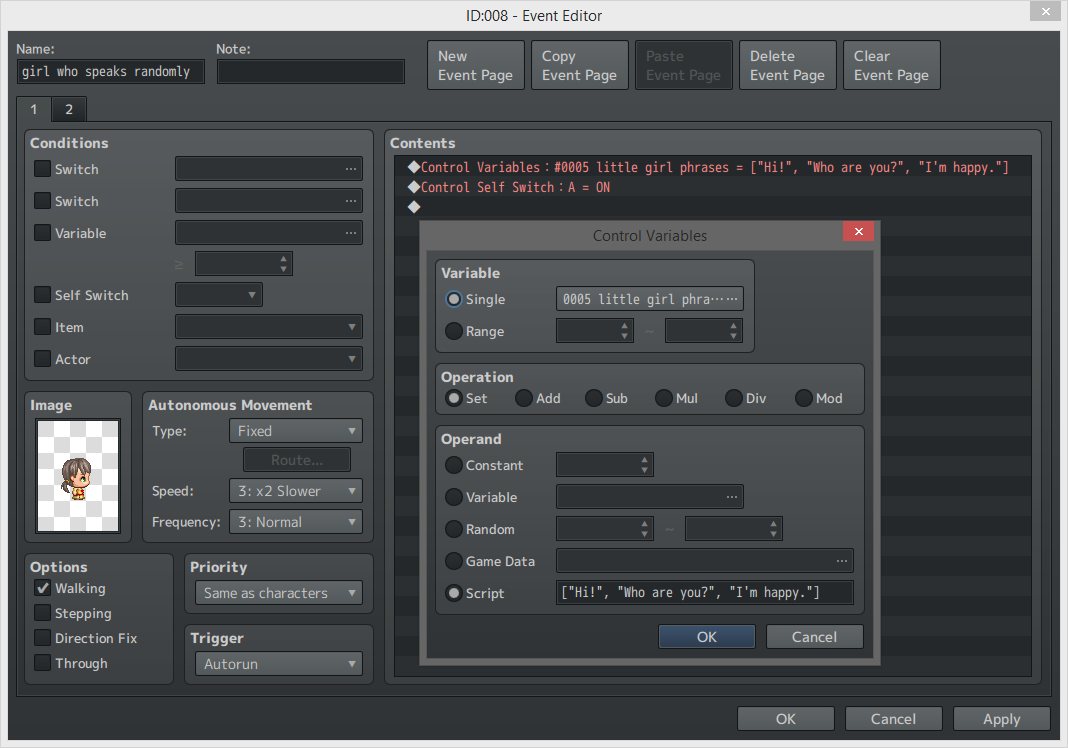Select the Range radio button

(453, 331)
